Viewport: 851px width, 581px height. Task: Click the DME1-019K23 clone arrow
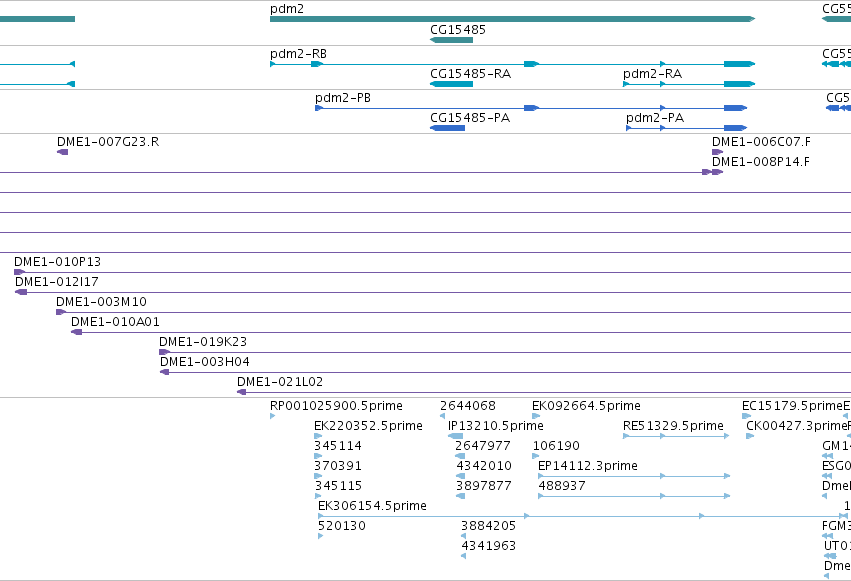pyautogui.click(x=164, y=352)
